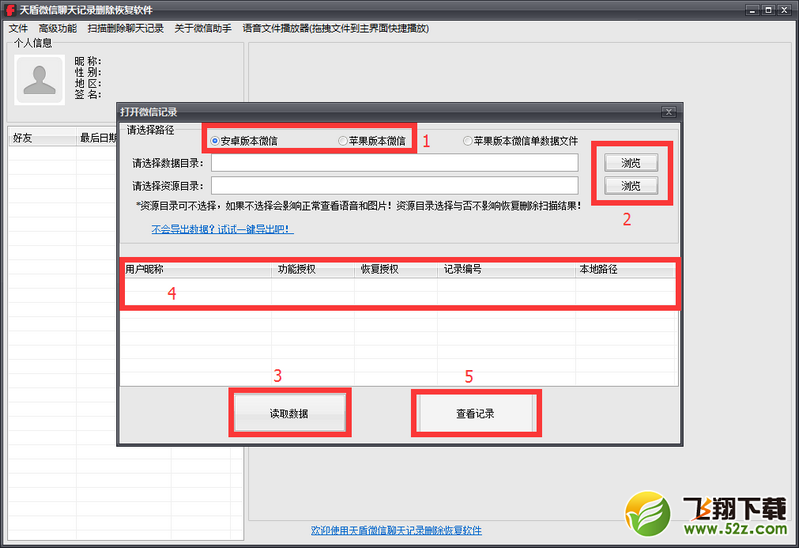Click the 好友 column header in main window
Image resolution: width=799 pixels, height=548 pixels.
42,138
